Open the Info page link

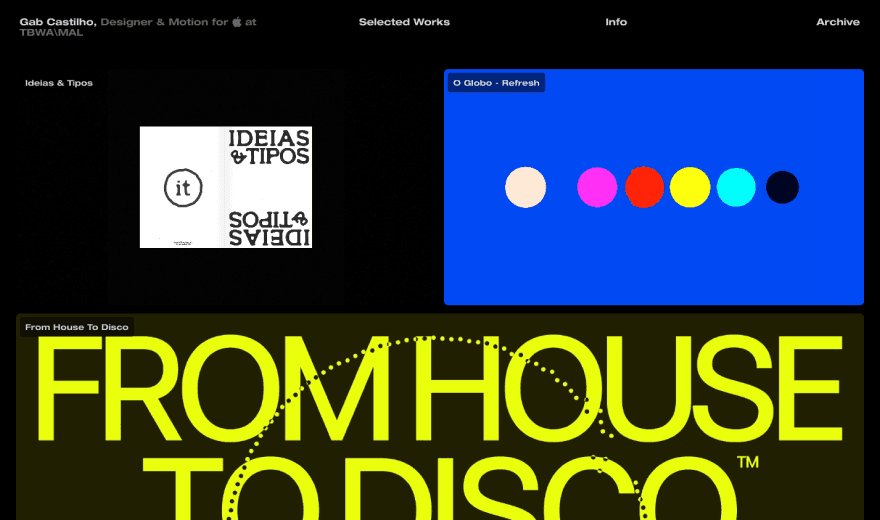click(x=616, y=22)
